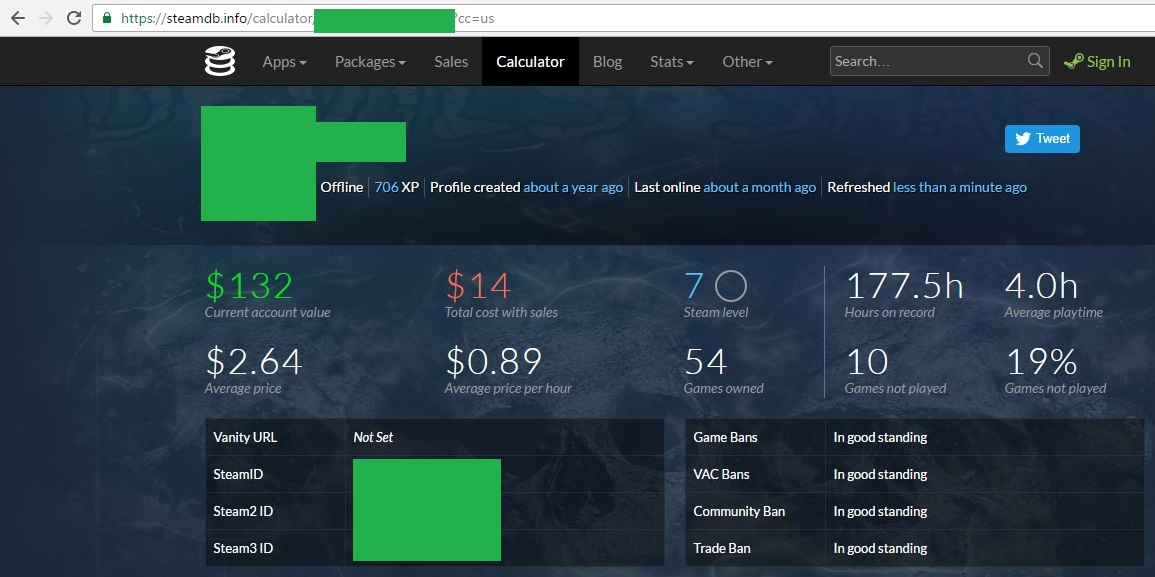Go to the Sales page
The height and width of the screenshot is (577, 1155).
(451, 61)
